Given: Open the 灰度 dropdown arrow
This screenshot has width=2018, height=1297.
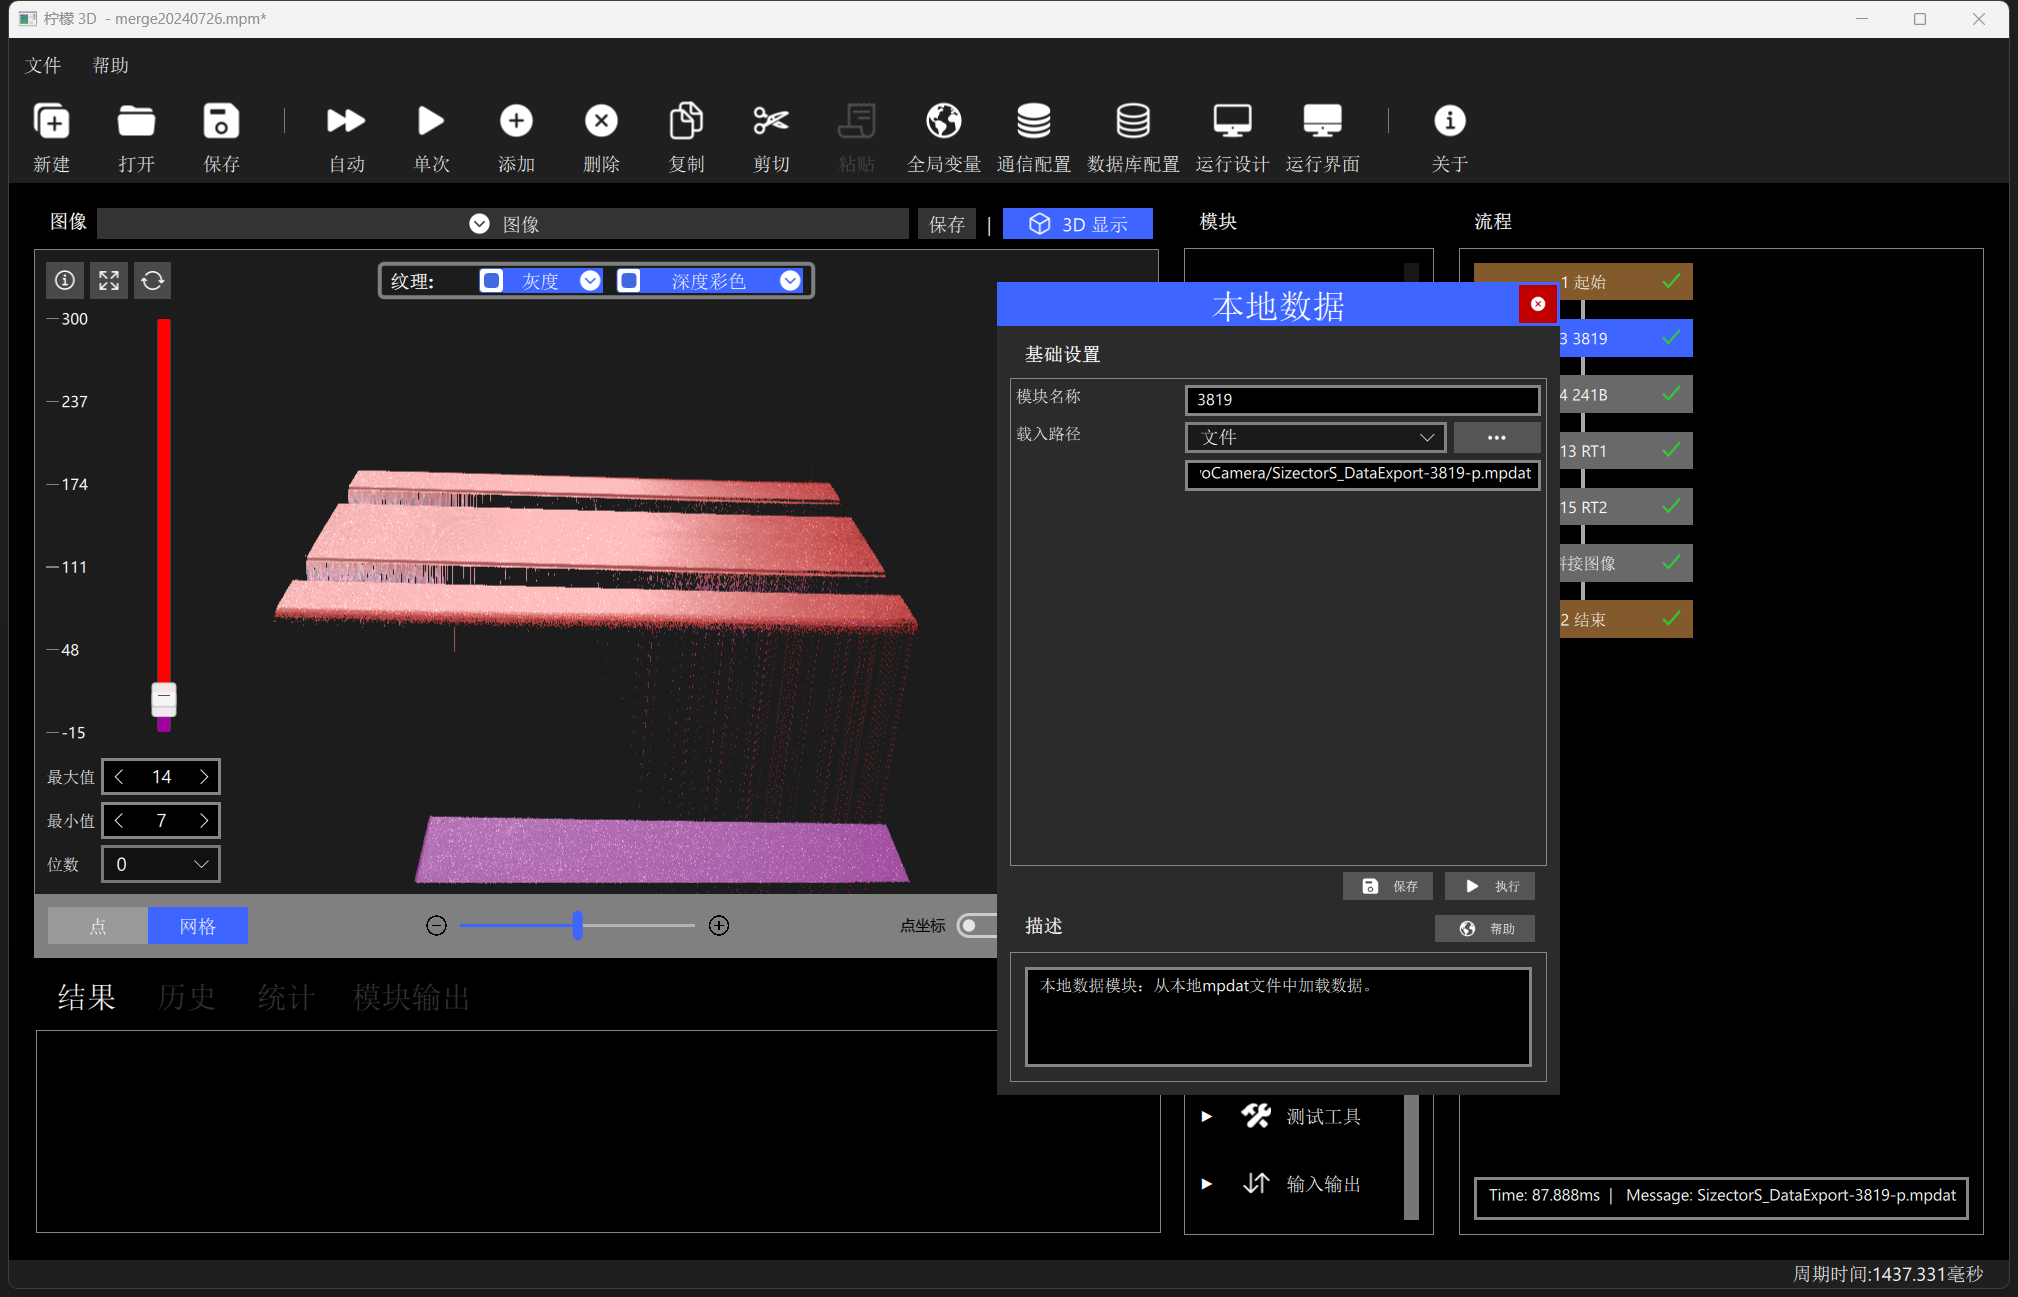Looking at the screenshot, I should tap(590, 281).
